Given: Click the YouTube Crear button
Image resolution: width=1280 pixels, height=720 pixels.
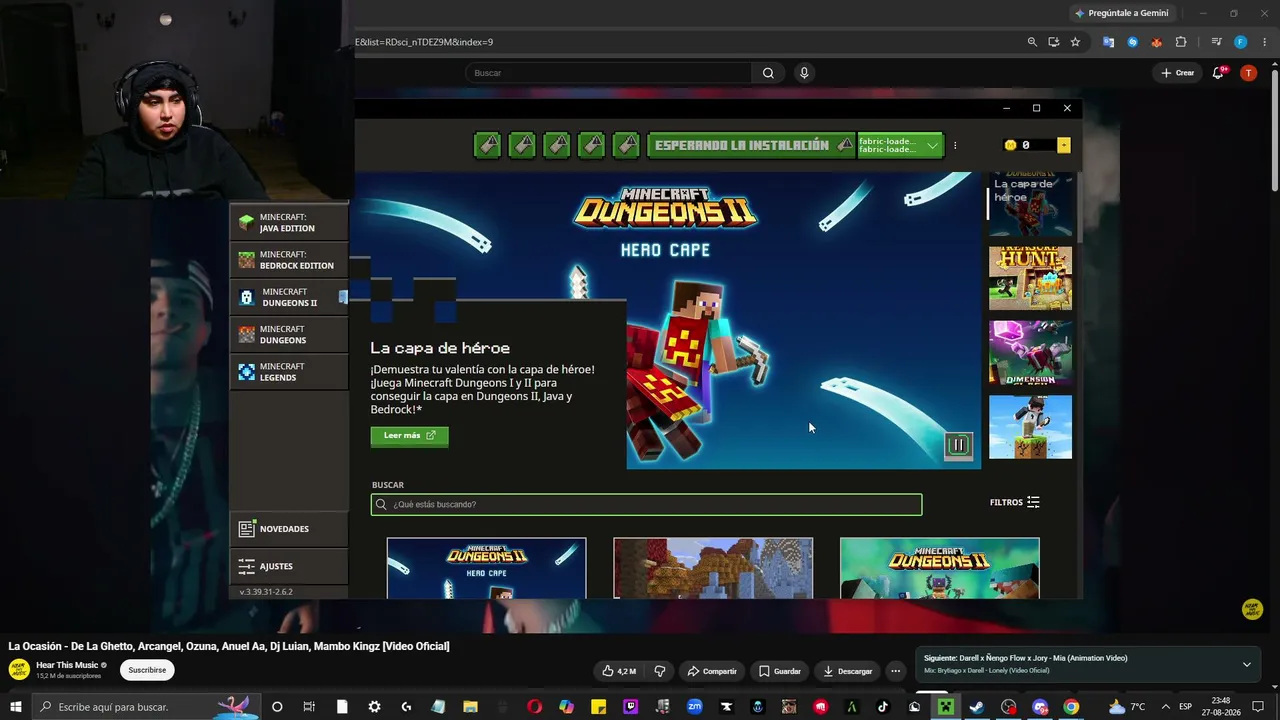Looking at the screenshot, I should [1177, 73].
